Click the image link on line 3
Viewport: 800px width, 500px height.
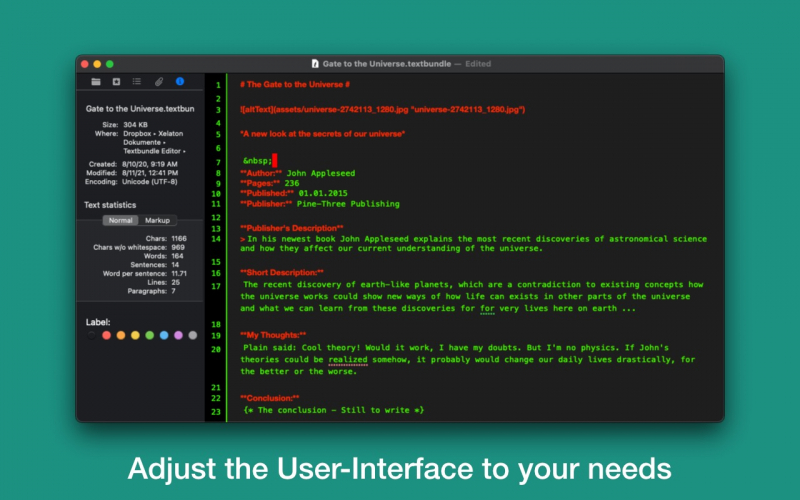382,109
